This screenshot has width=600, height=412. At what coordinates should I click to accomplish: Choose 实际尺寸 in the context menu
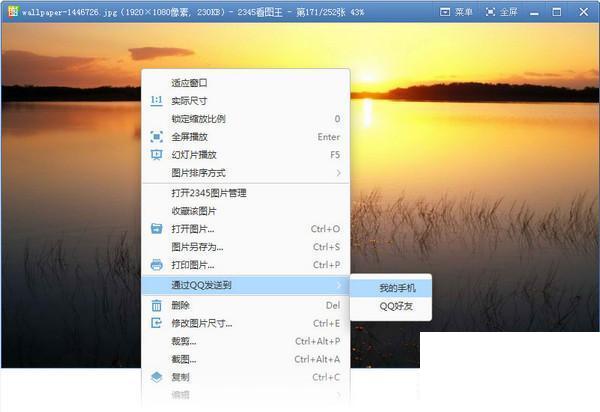coord(245,101)
